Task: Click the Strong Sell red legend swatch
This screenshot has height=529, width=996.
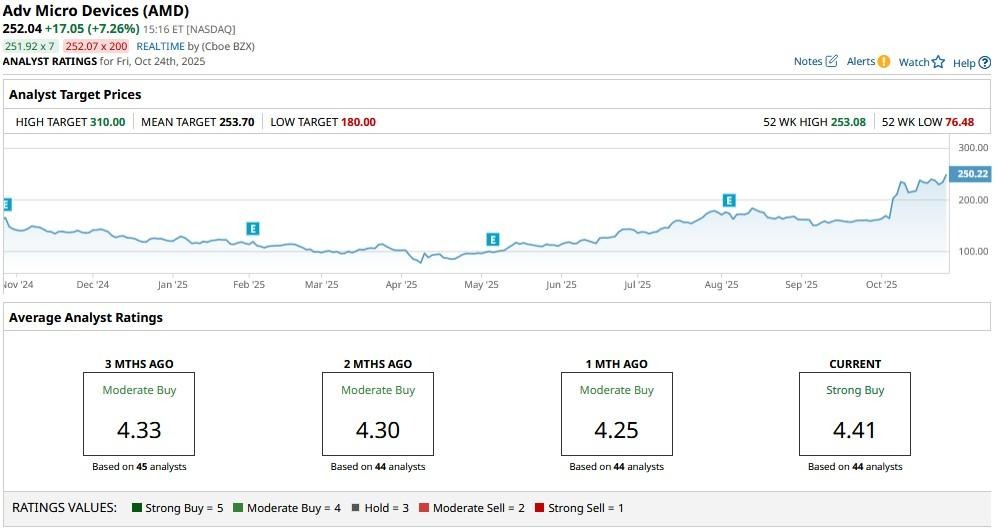Action: 540,508
